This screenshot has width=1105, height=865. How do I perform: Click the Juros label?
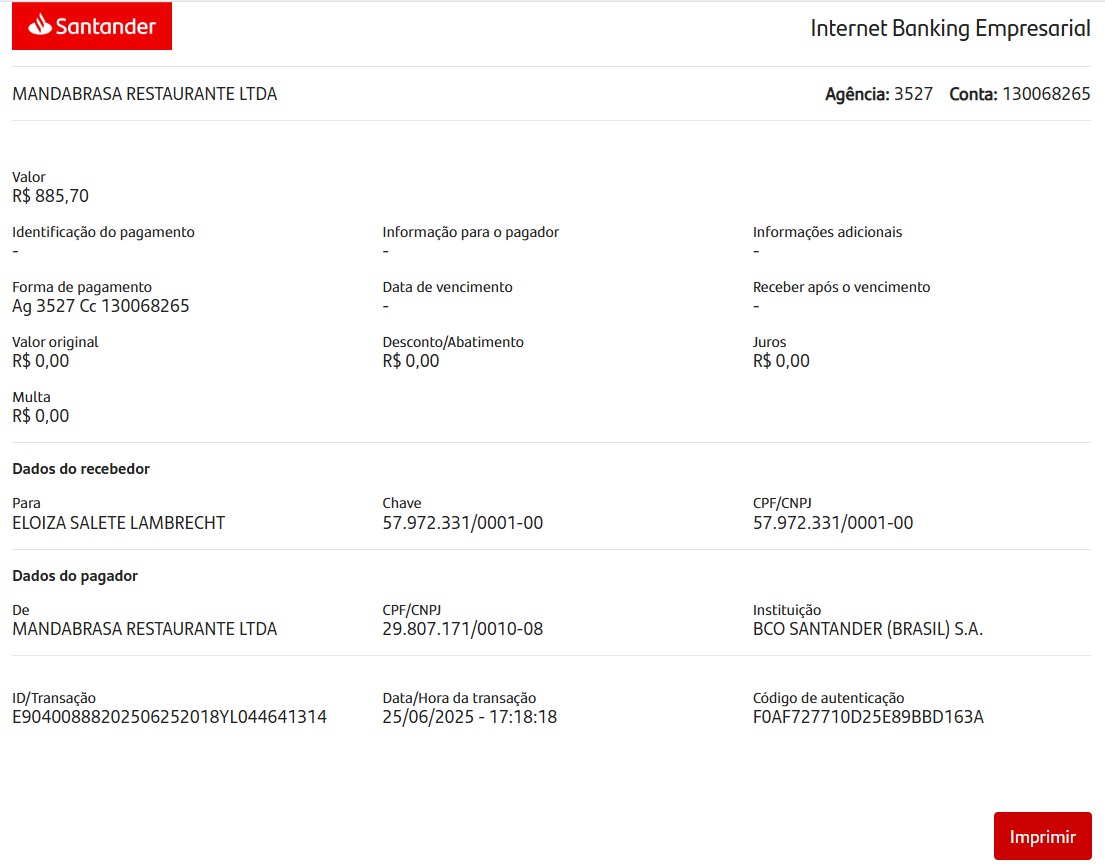[x=770, y=342]
